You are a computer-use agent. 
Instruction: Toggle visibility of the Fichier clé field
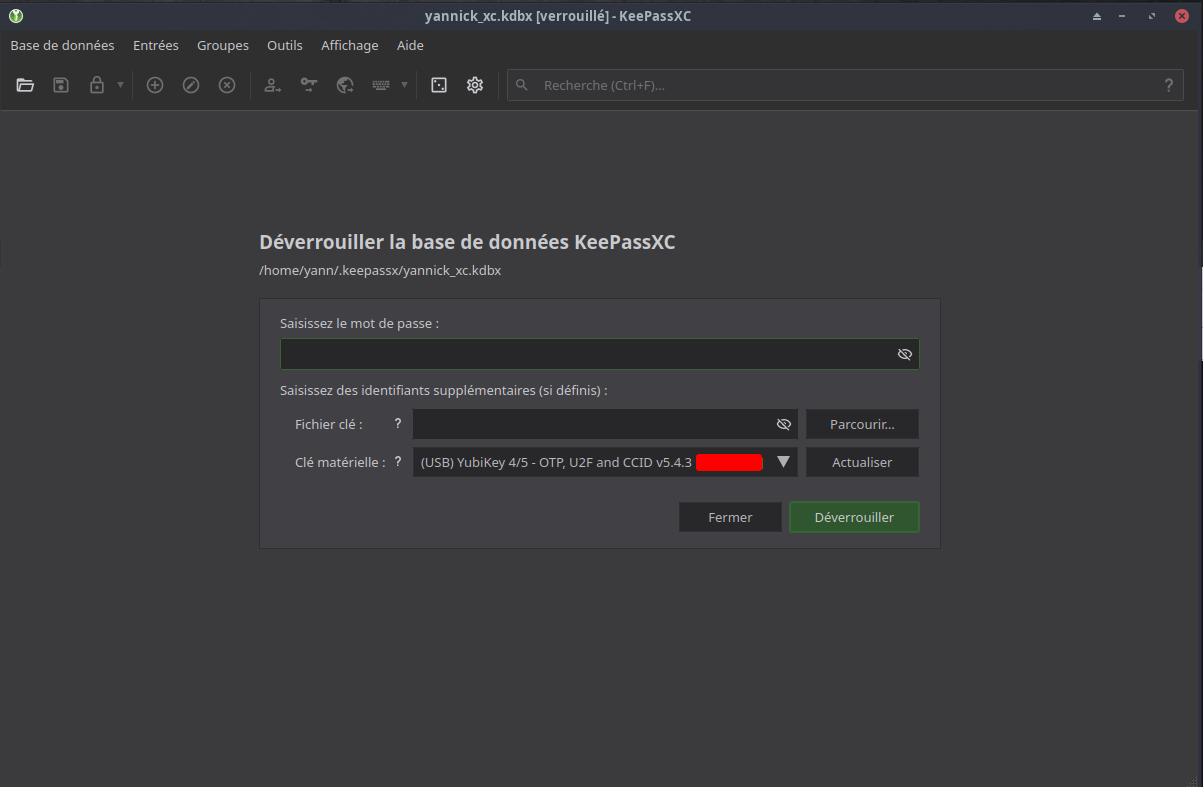784,424
